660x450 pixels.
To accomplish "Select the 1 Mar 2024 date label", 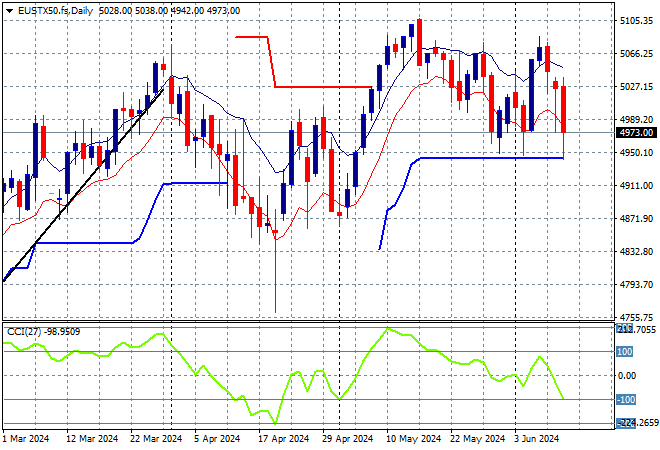I will [26, 439].
